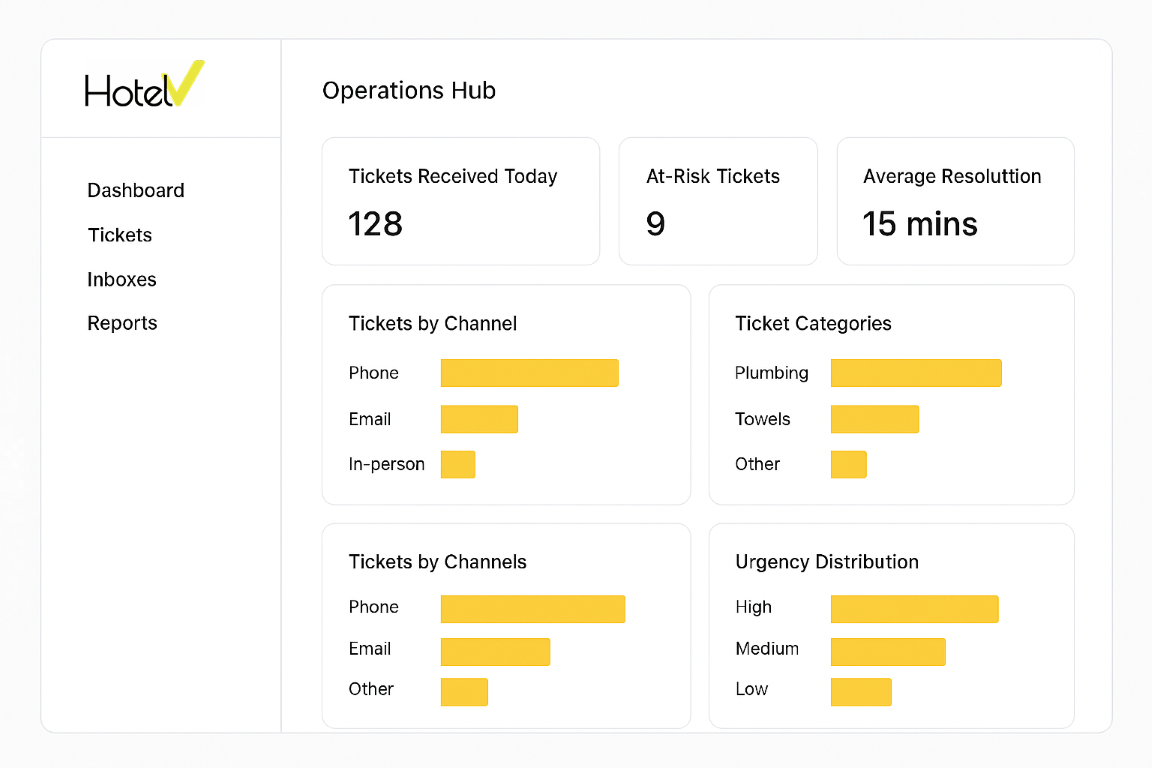Click the Urgency Distribution title

[826, 562]
